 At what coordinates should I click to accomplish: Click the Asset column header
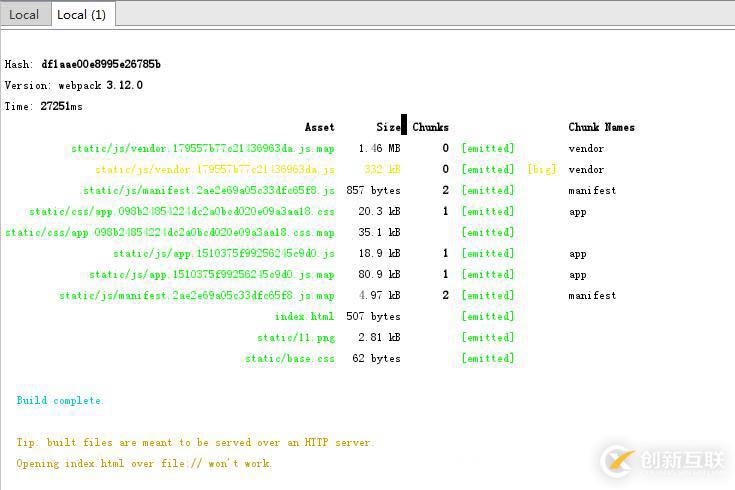tap(319, 127)
